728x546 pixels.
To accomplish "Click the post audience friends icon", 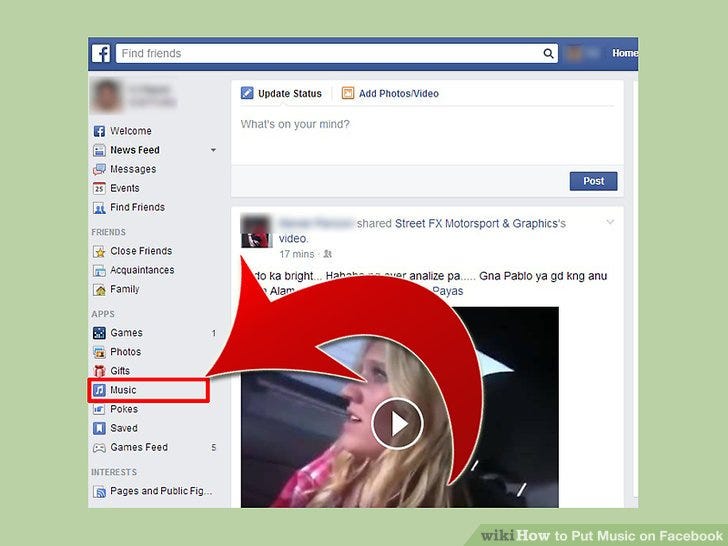I will [x=327, y=254].
